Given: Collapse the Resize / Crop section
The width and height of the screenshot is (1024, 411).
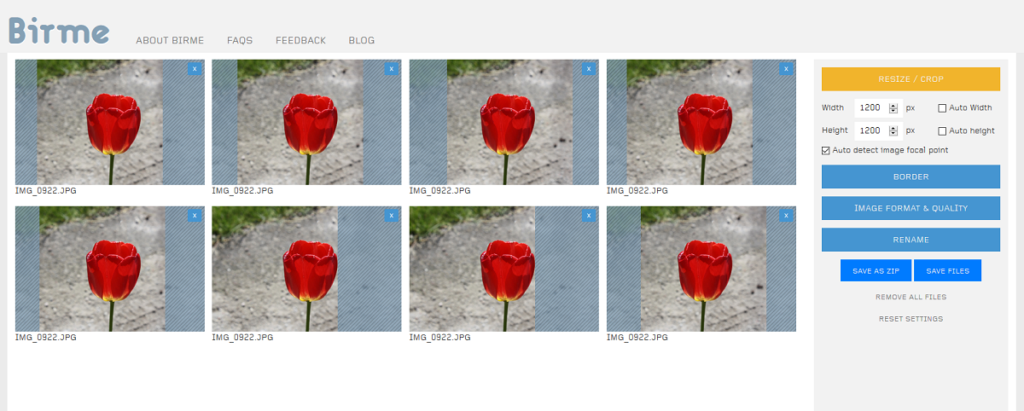Looking at the screenshot, I should (x=910, y=79).
